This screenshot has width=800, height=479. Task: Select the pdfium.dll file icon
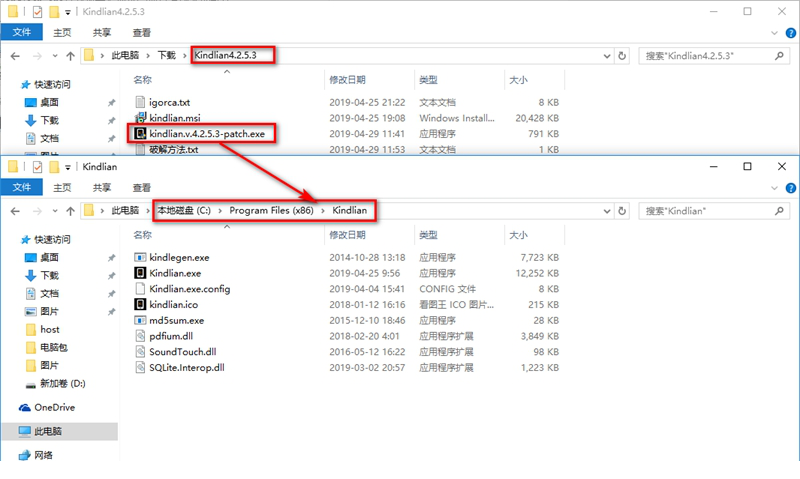click(141, 336)
